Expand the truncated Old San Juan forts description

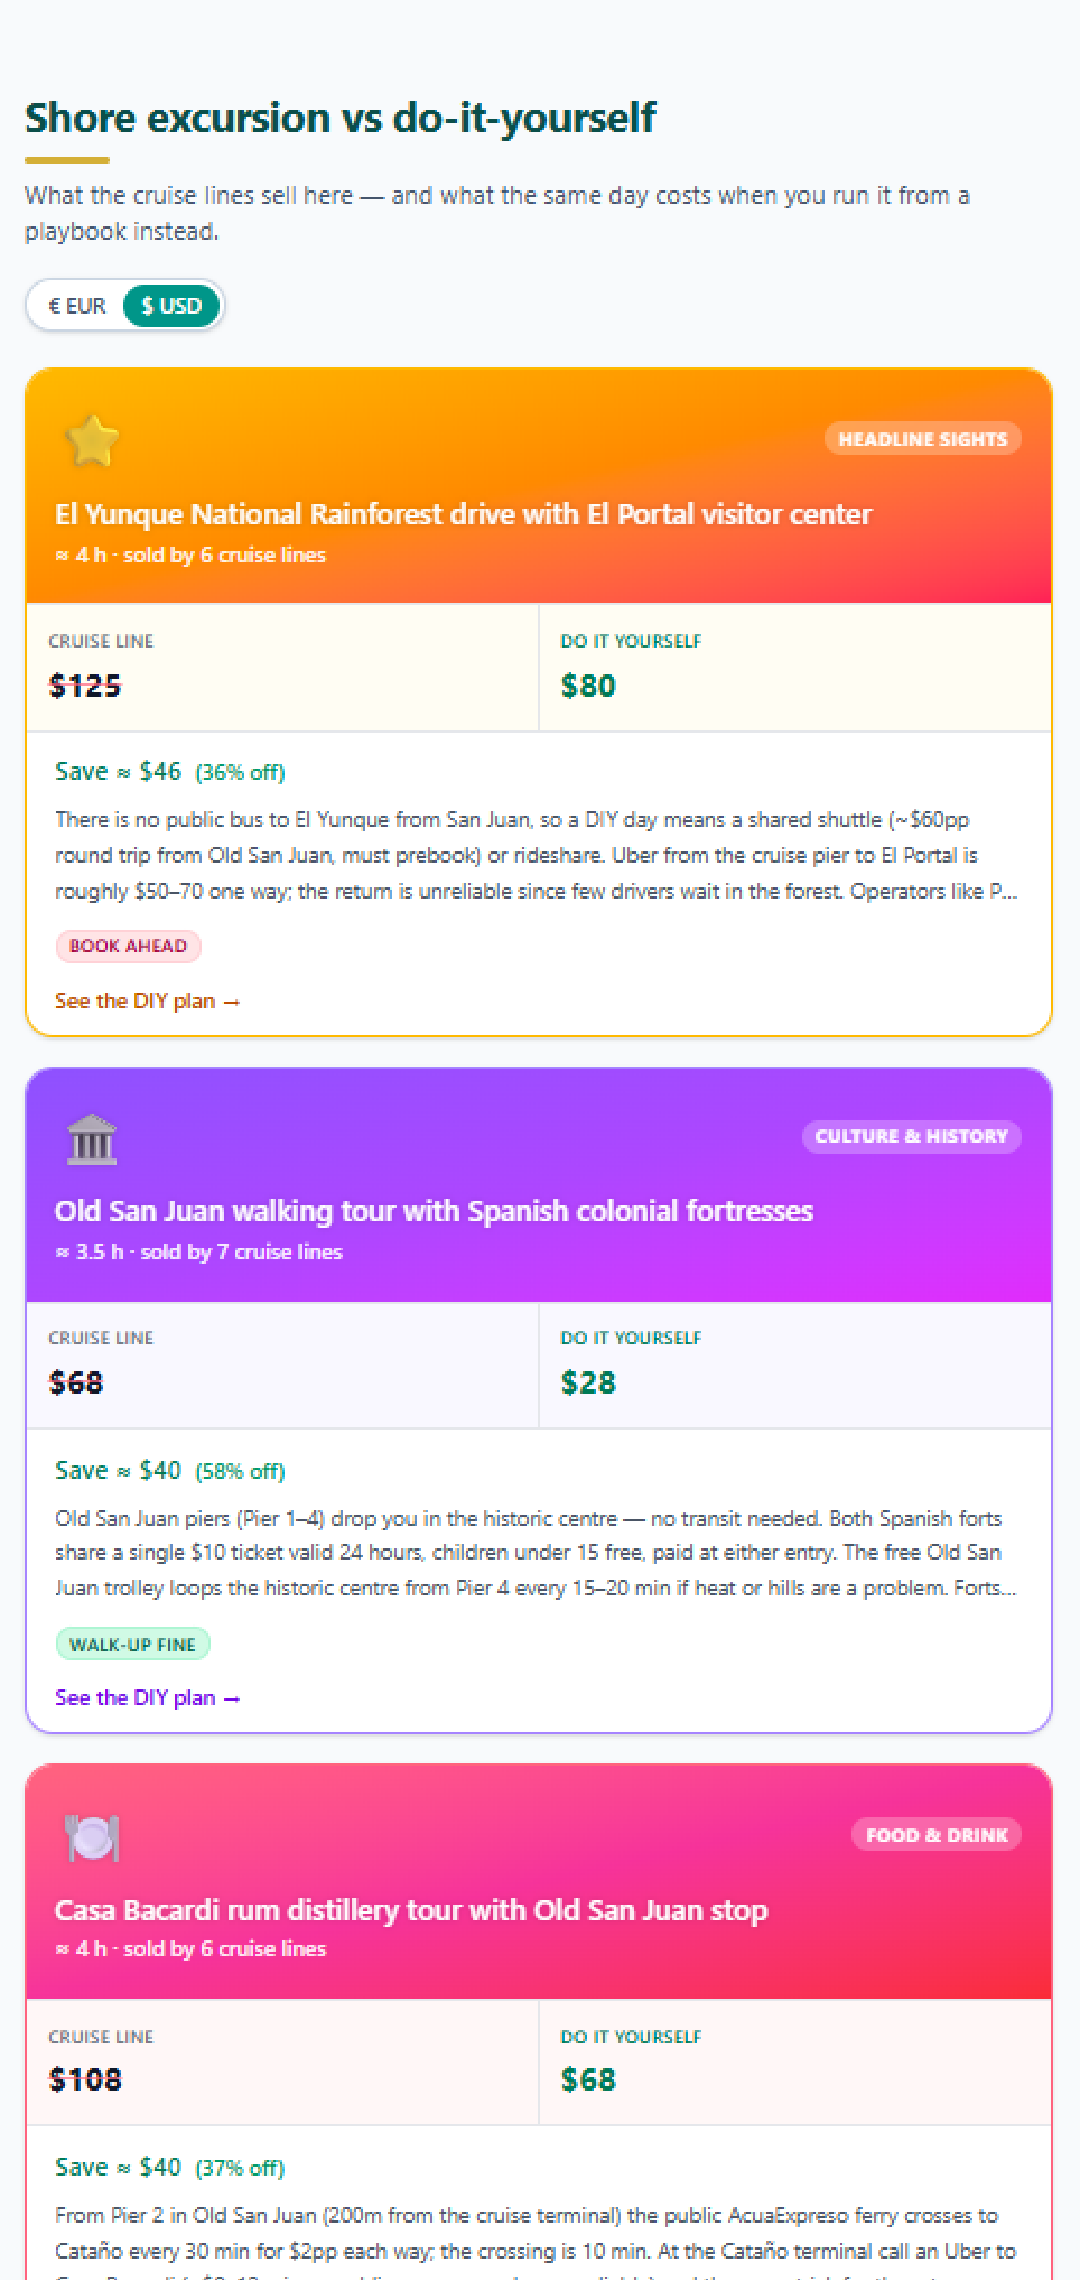tap(537, 1553)
